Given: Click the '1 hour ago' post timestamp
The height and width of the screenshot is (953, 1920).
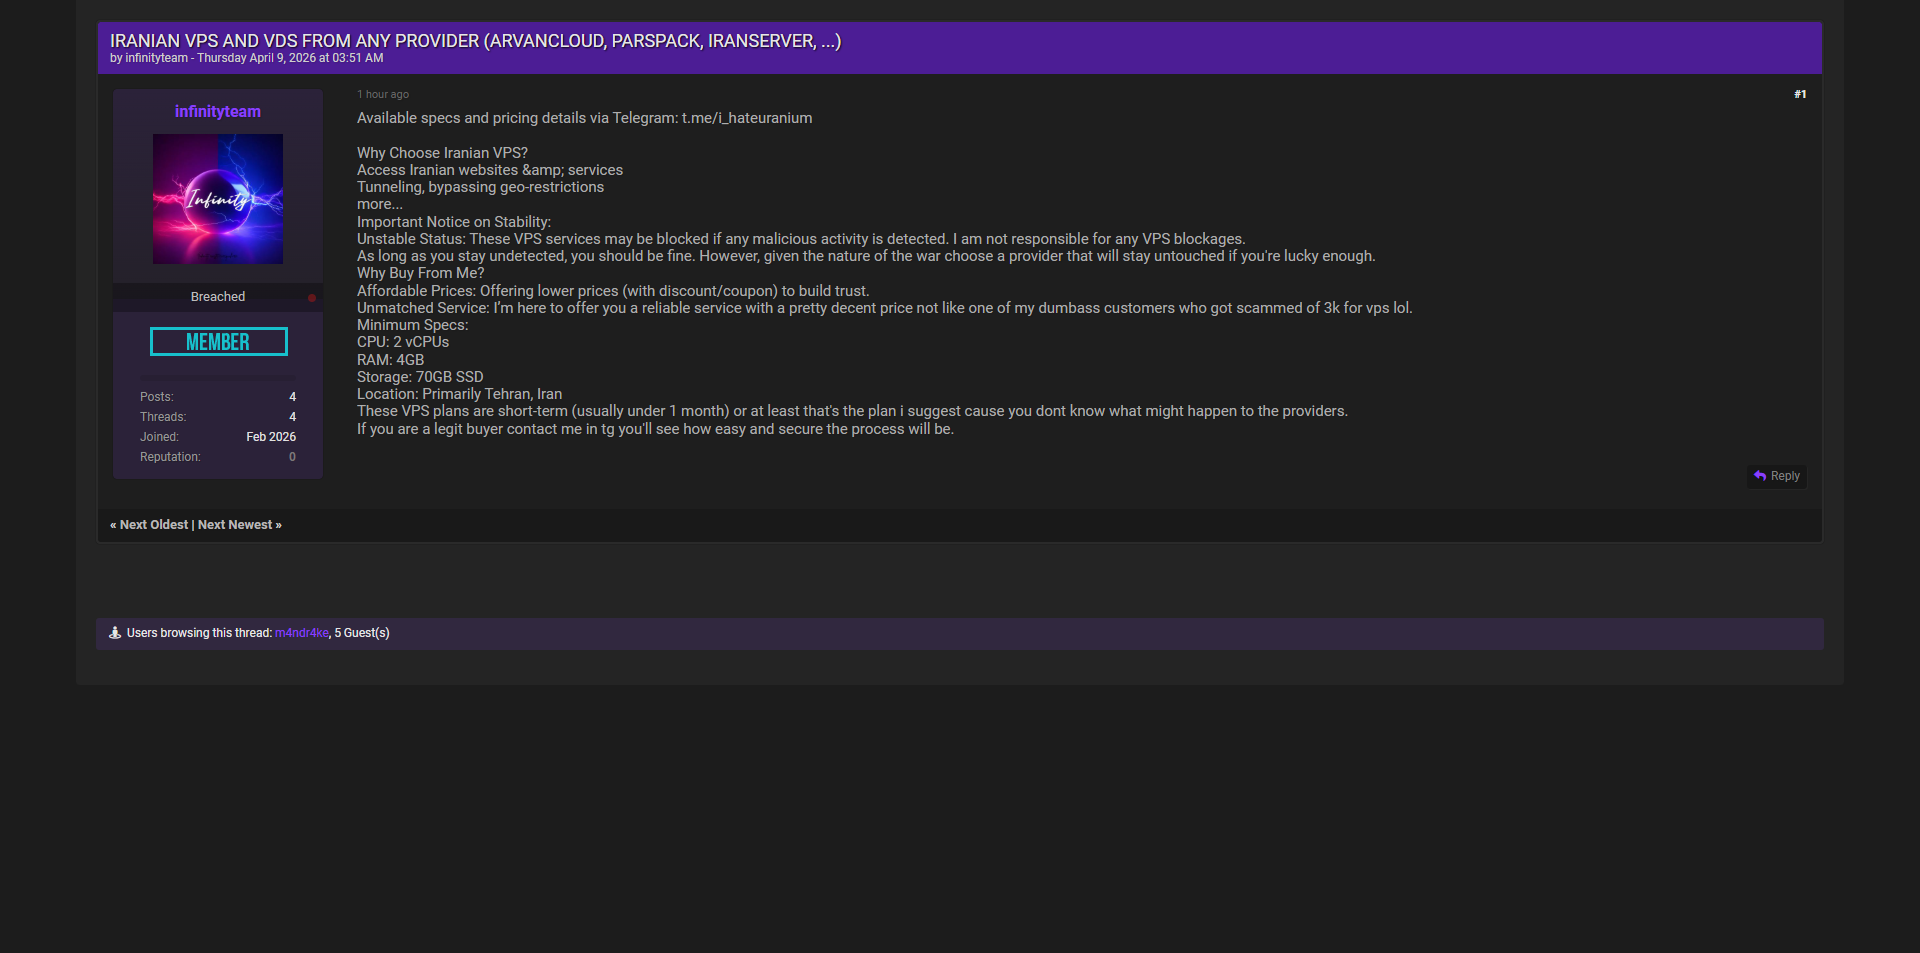Looking at the screenshot, I should pos(383,95).
